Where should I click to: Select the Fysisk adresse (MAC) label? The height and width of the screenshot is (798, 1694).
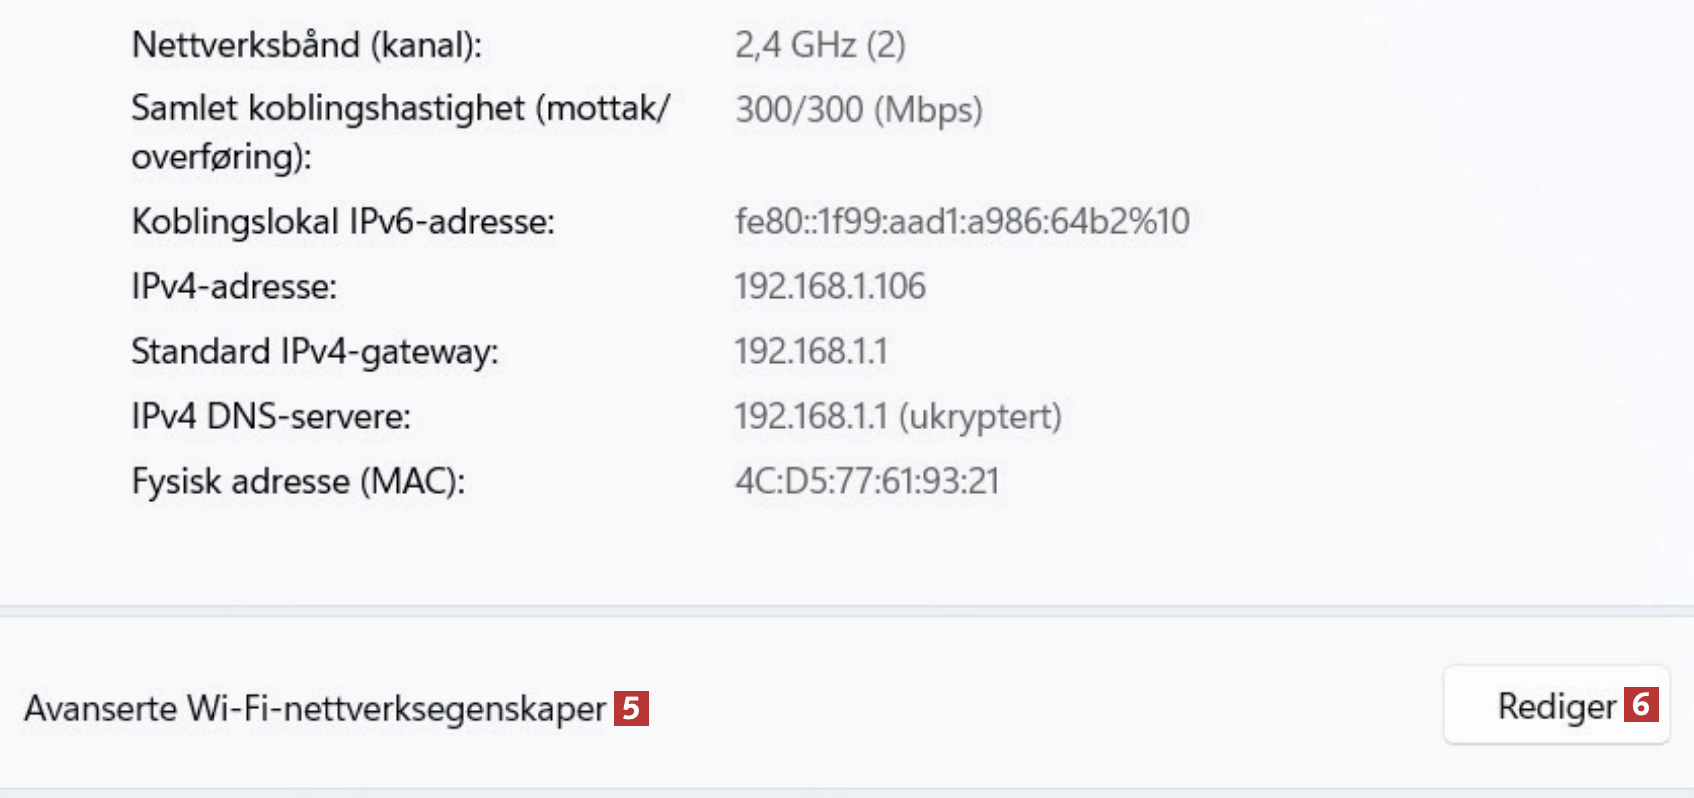298,481
